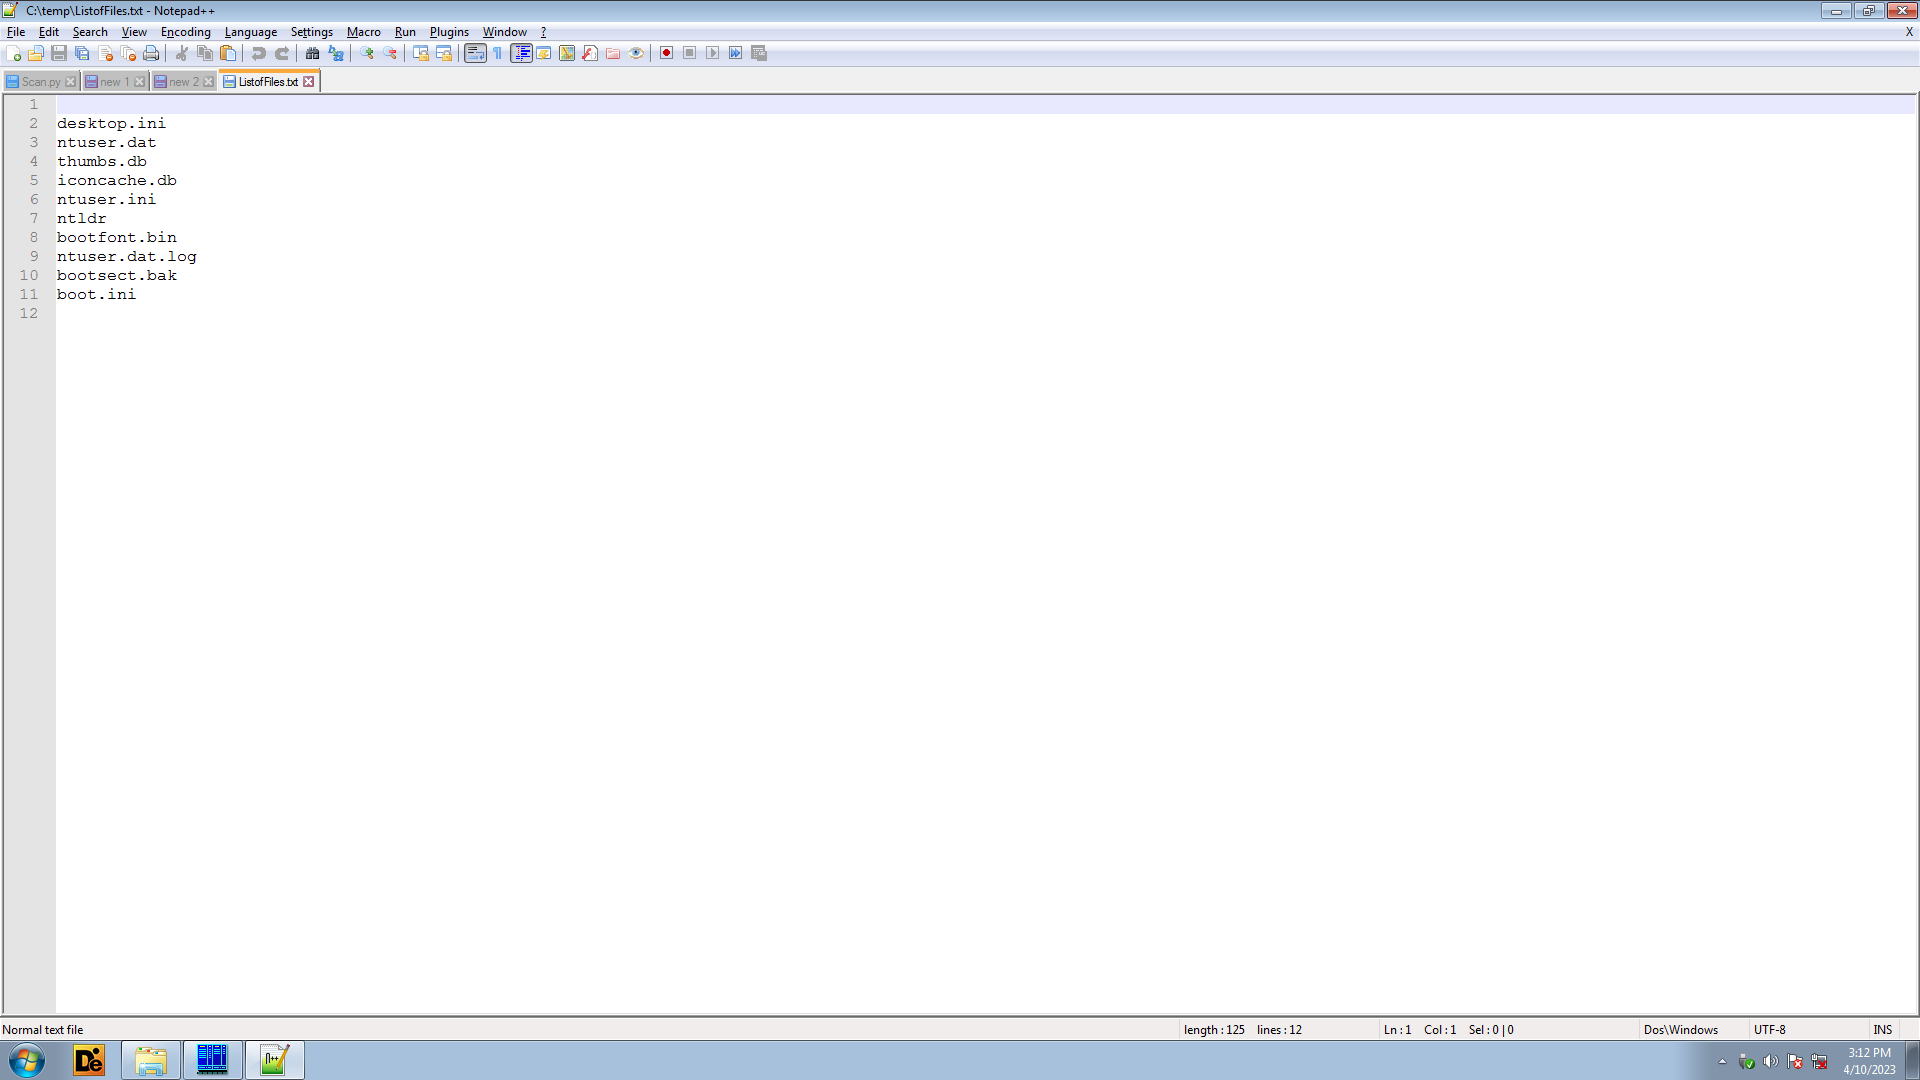
Task: Click the line containing bootfont.bin
Action: 117,237
